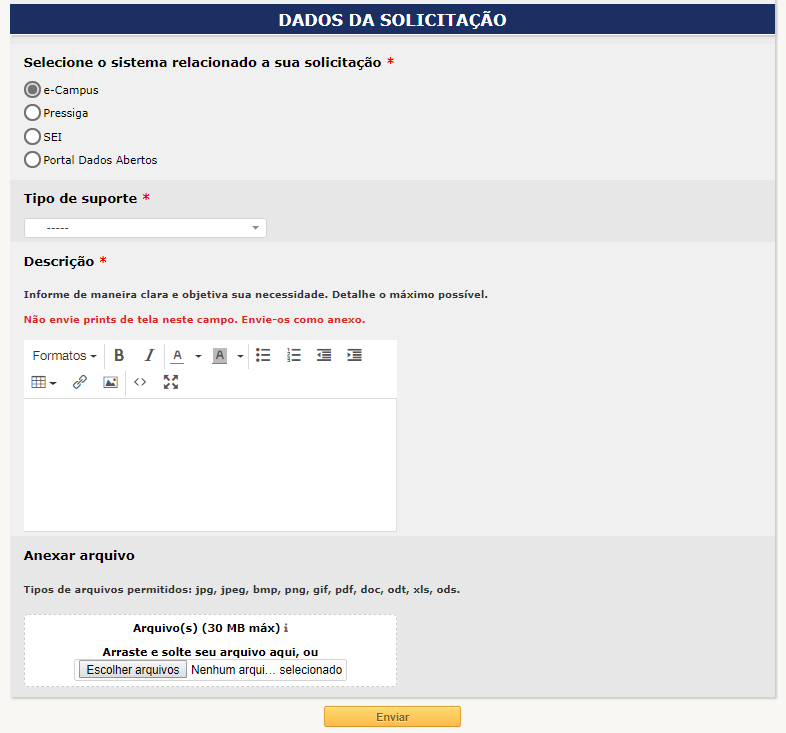Click the Escolher arquivos button
Image resolution: width=786 pixels, height=733 pixels.
[x=133, y=670]
